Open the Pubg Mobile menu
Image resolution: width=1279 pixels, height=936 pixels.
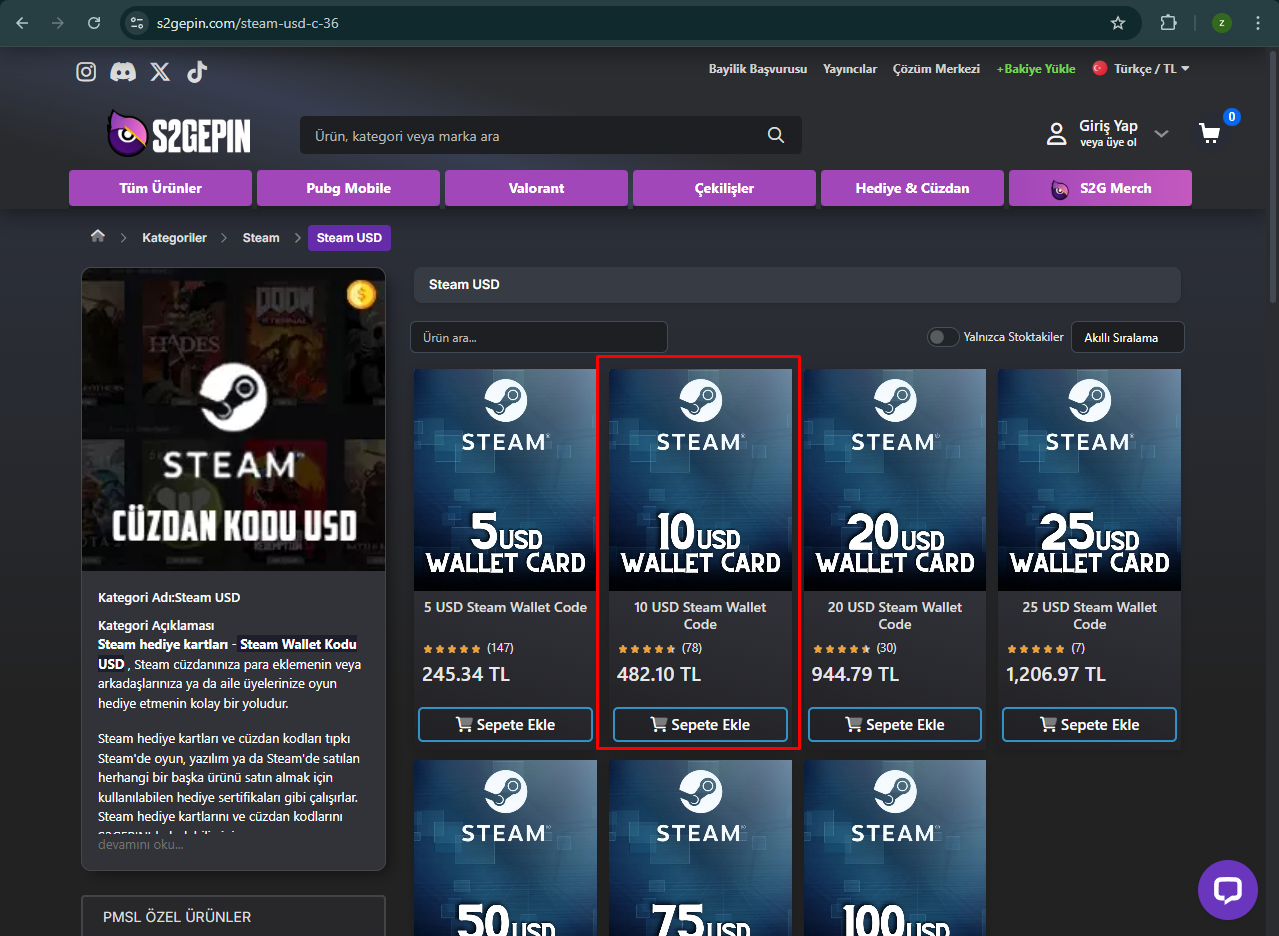[x=348, y=188]
